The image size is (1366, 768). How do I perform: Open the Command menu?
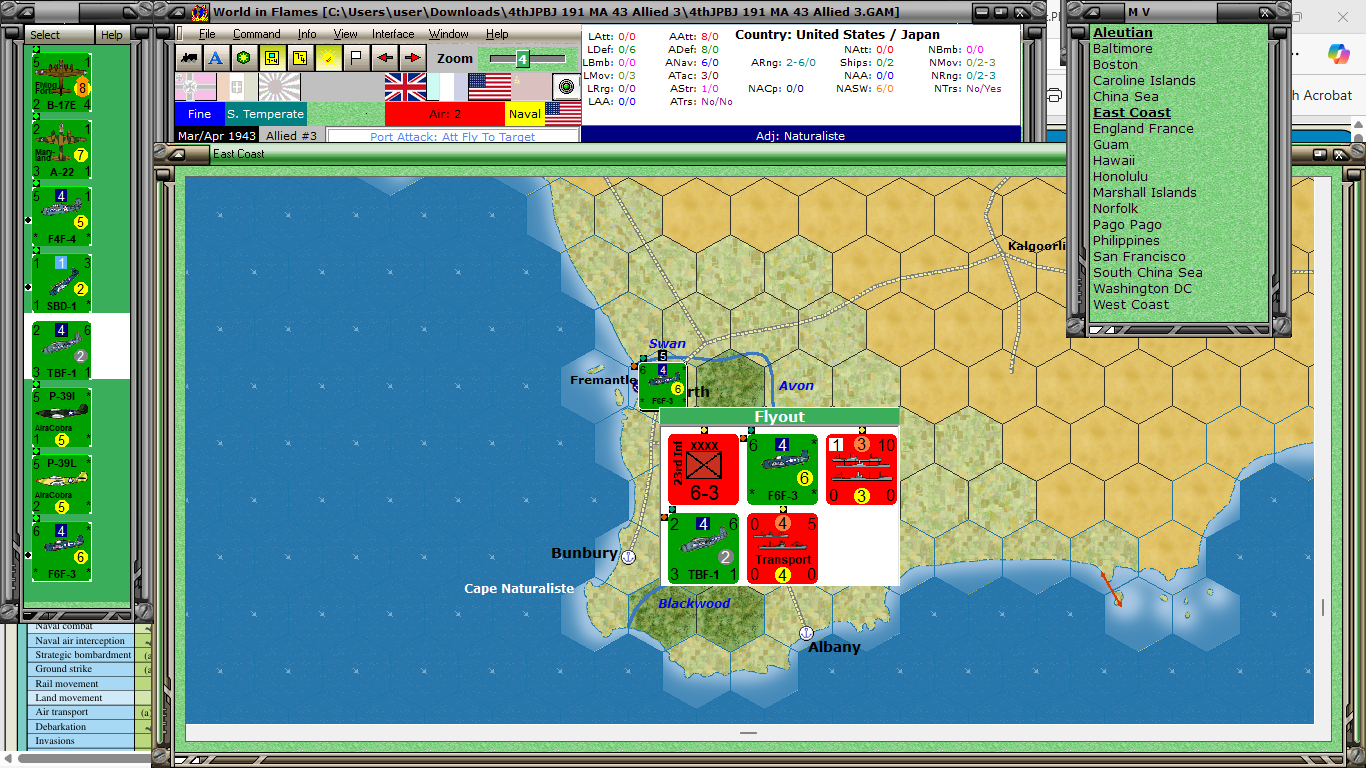257,34
